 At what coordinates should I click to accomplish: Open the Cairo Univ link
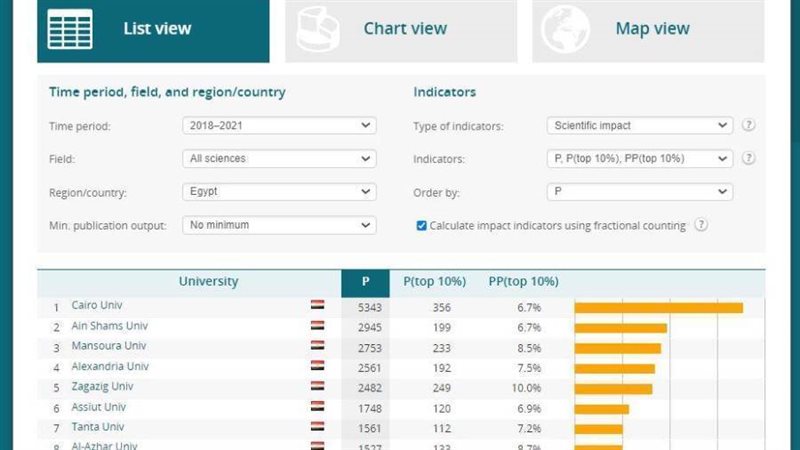tap(96, 306)
